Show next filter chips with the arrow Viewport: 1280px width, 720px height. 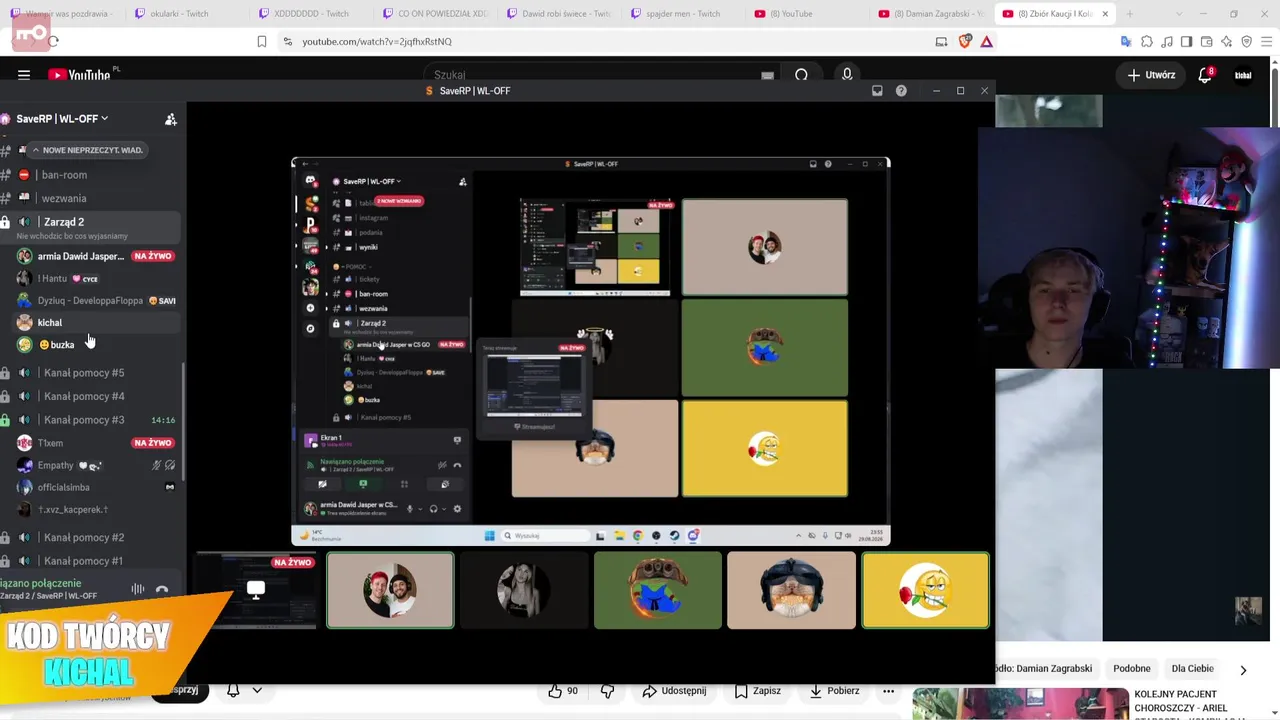1243,670
